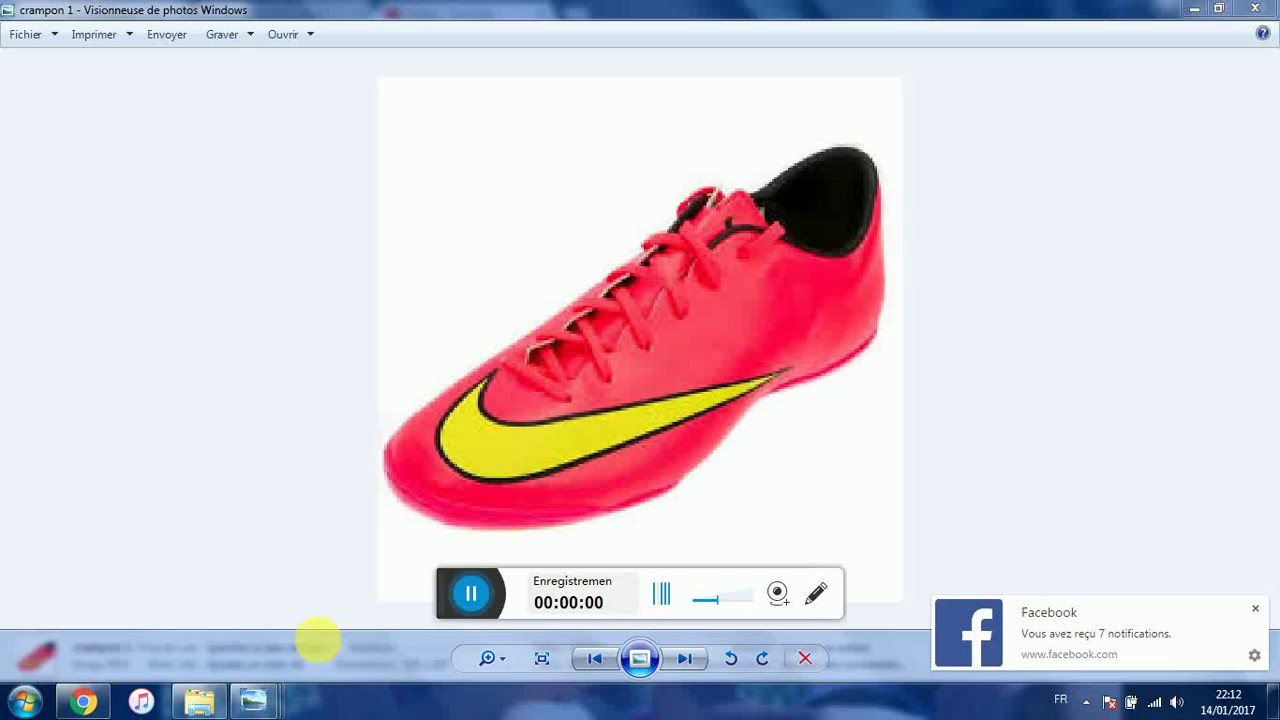1280x720 pixels.
Task: Pause the screen recording
Action: pyautogui.click(x=471, y=594)
